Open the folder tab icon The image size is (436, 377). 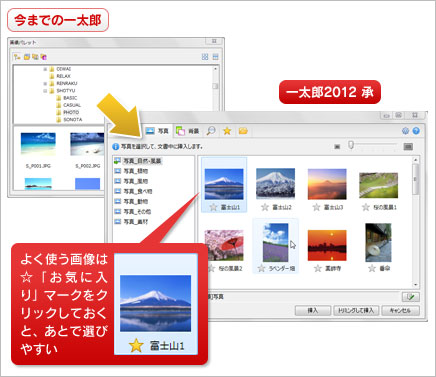pos(243,131)
